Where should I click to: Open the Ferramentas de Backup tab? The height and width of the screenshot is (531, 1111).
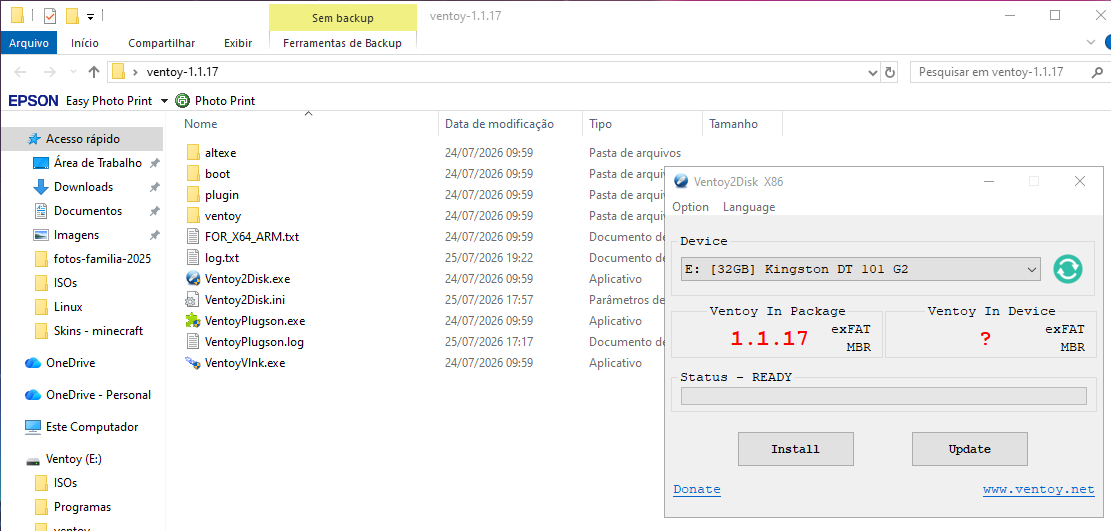point(342,43)
